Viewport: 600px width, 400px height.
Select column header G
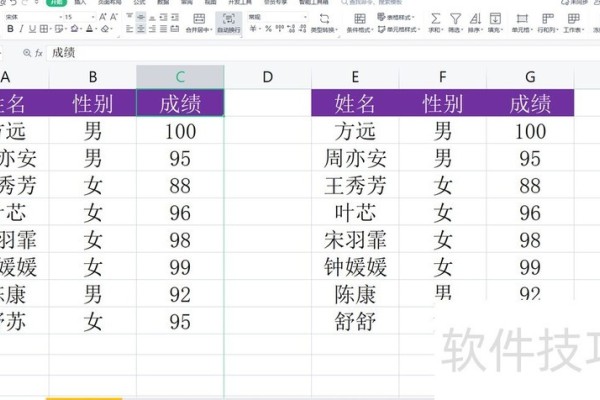pyautogui.click(x=530, y=77)
